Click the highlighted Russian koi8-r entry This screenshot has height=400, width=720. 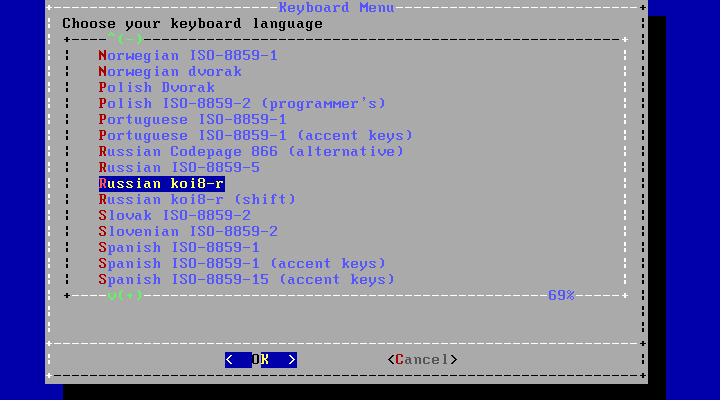click(162, 184)
